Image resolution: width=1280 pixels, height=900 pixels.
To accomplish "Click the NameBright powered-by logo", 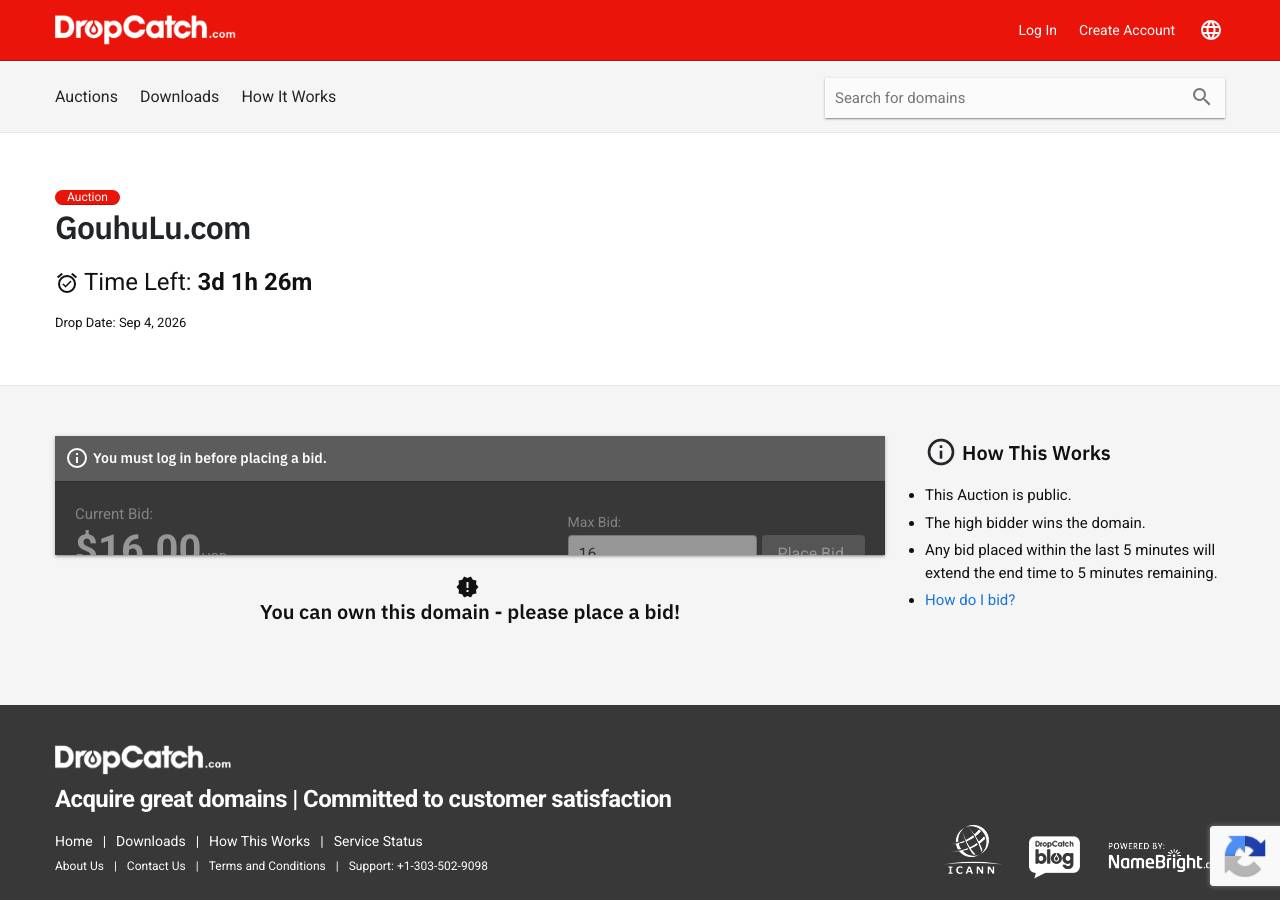I will 1158,857.
